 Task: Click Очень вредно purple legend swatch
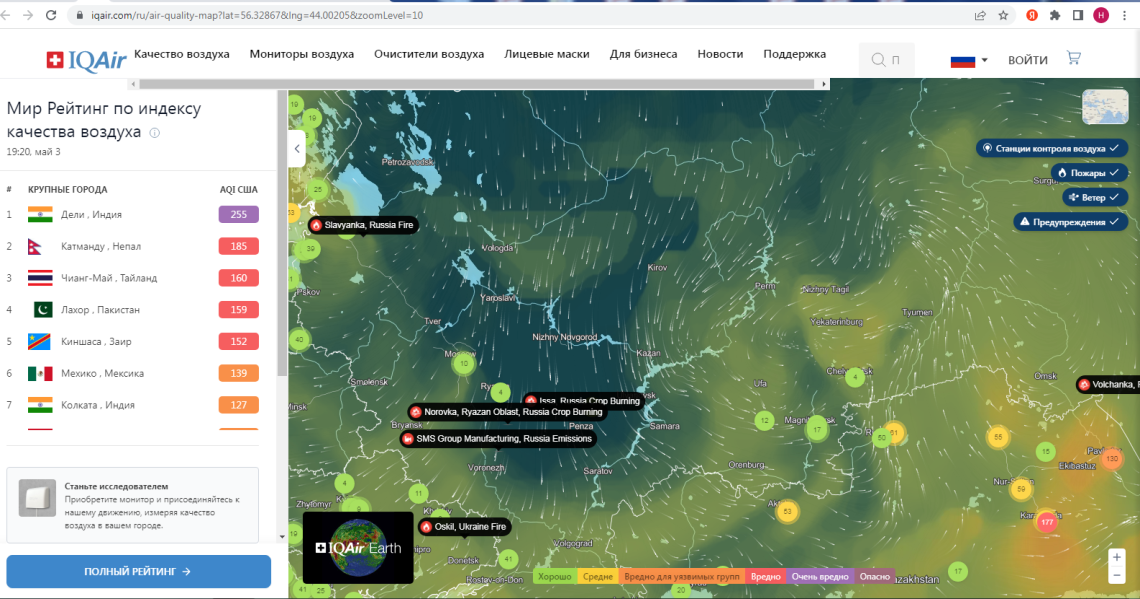click(x=819, y=576)
